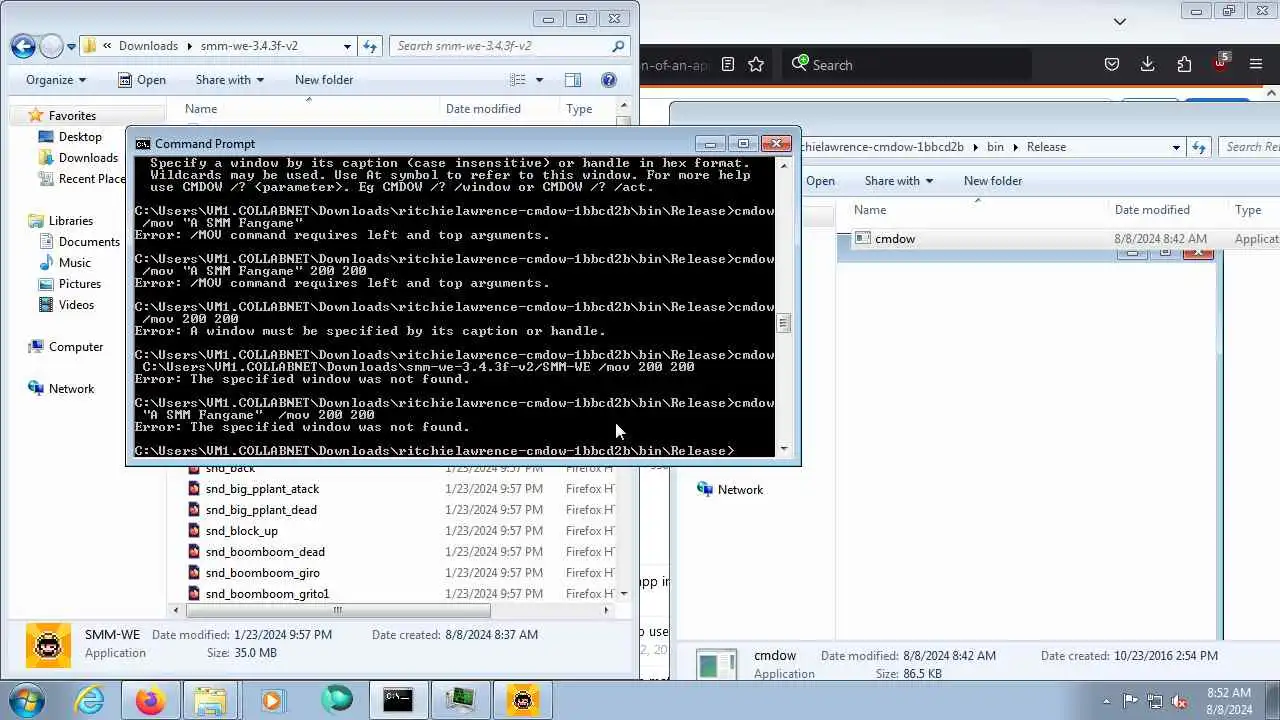Click the Command Prompt title bar icon
Image resolution: width=1280 pixels, height=720 pixels.
pyautogui.click(x=143, y=144)
